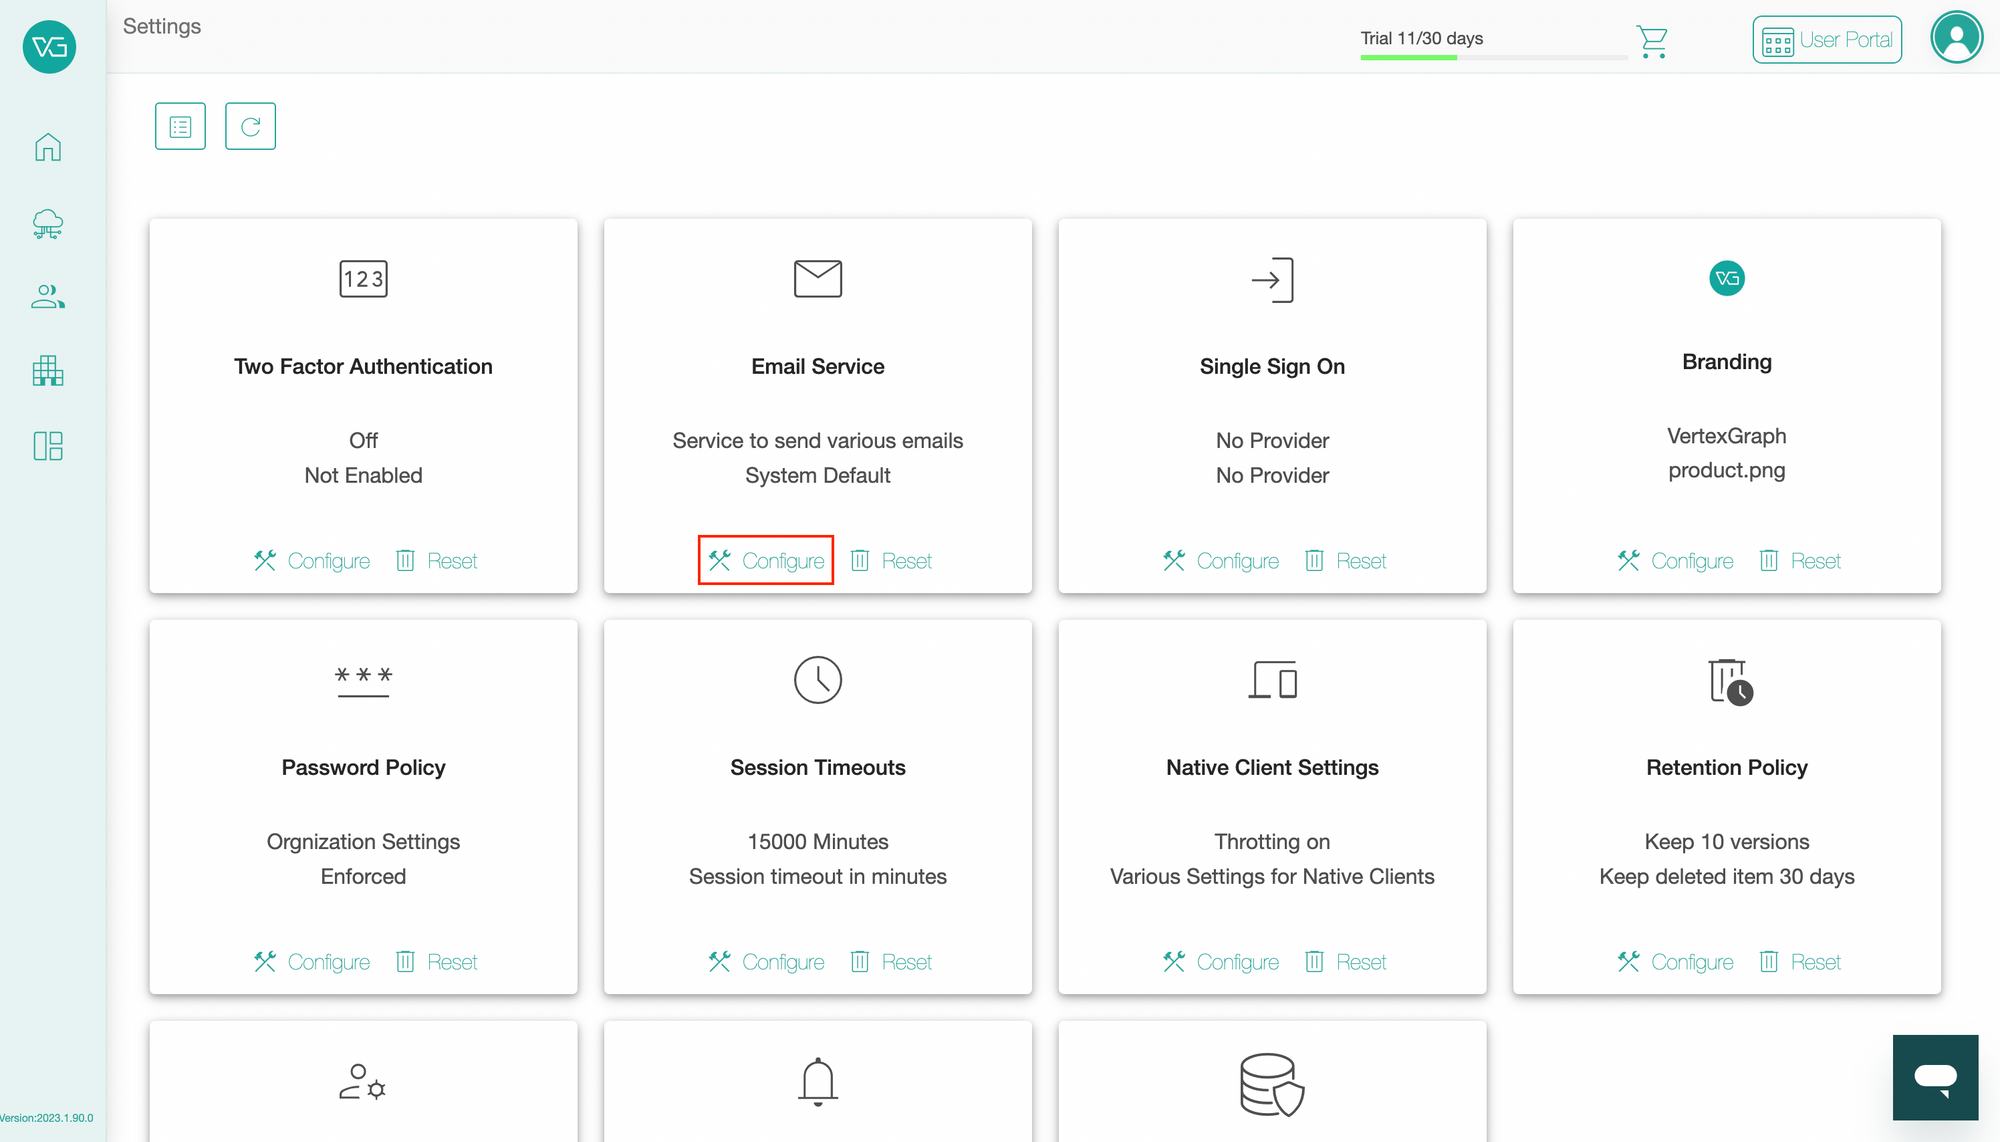Refresh settings with the reload icon
The height and width of the screenshot is (1142, 2000).
pos(250,126)
